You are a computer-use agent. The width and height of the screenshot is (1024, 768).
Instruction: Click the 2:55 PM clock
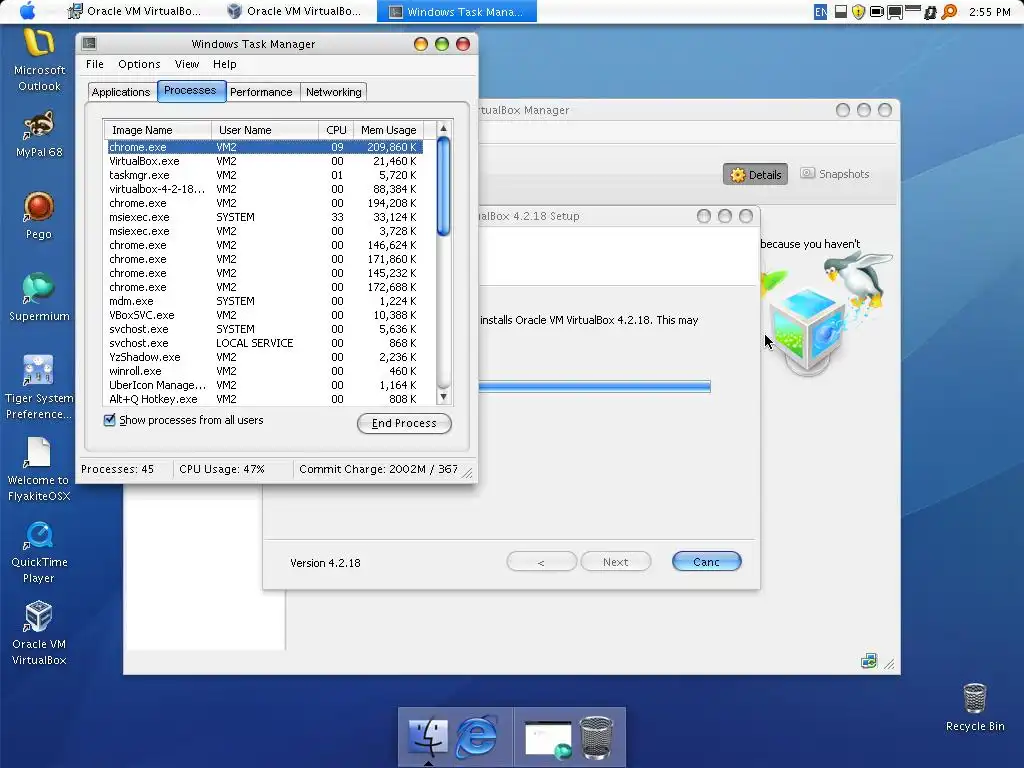point(989,12)
